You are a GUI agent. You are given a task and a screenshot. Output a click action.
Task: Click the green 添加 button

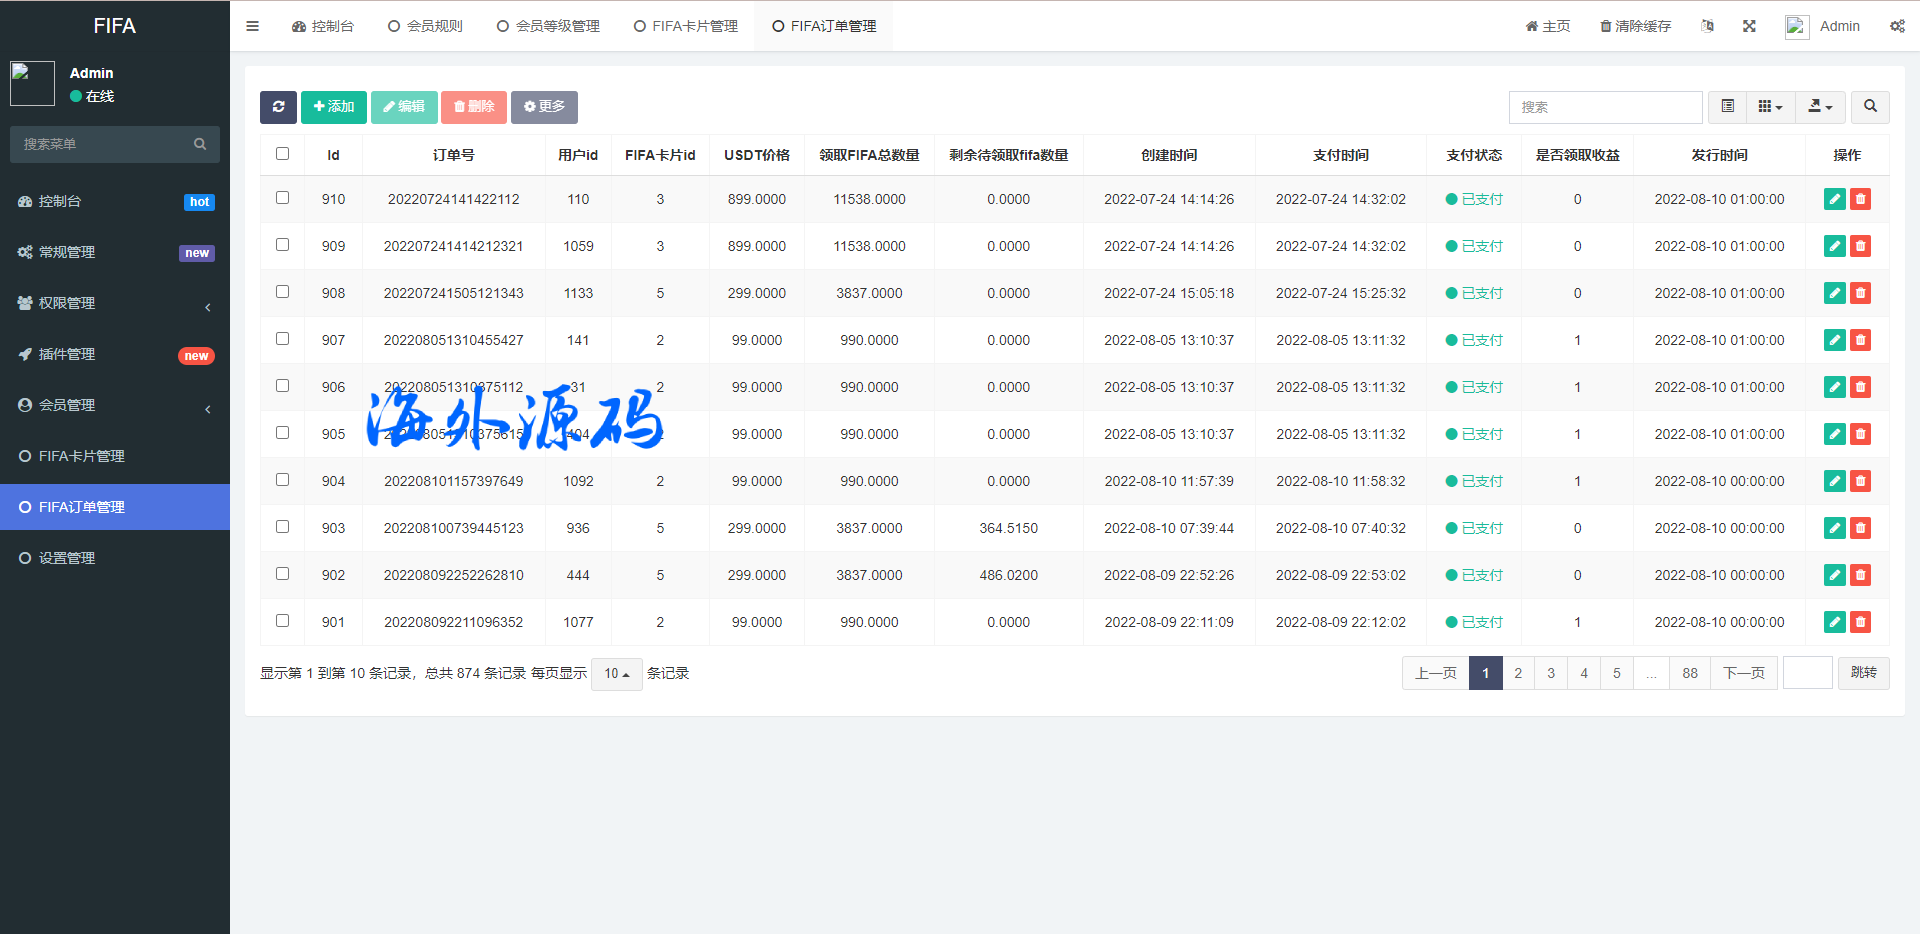coord(333,107)
